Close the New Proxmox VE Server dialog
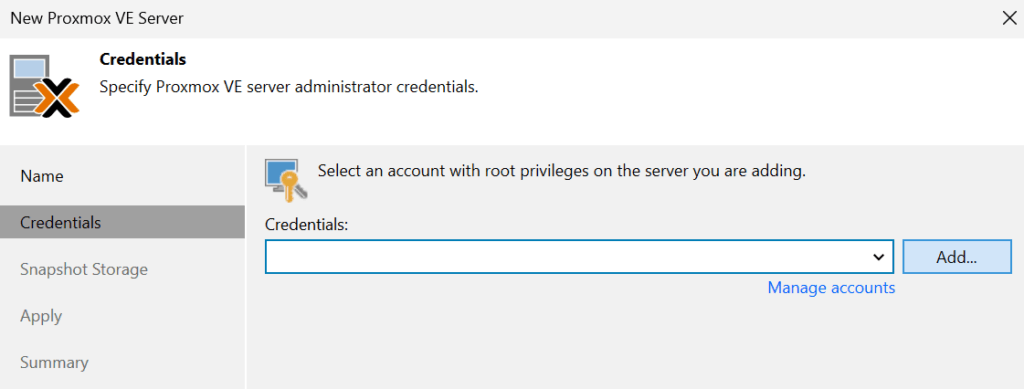This screenshot has height=389, width=1024. pyautogui.click(x=1008, y=18)
